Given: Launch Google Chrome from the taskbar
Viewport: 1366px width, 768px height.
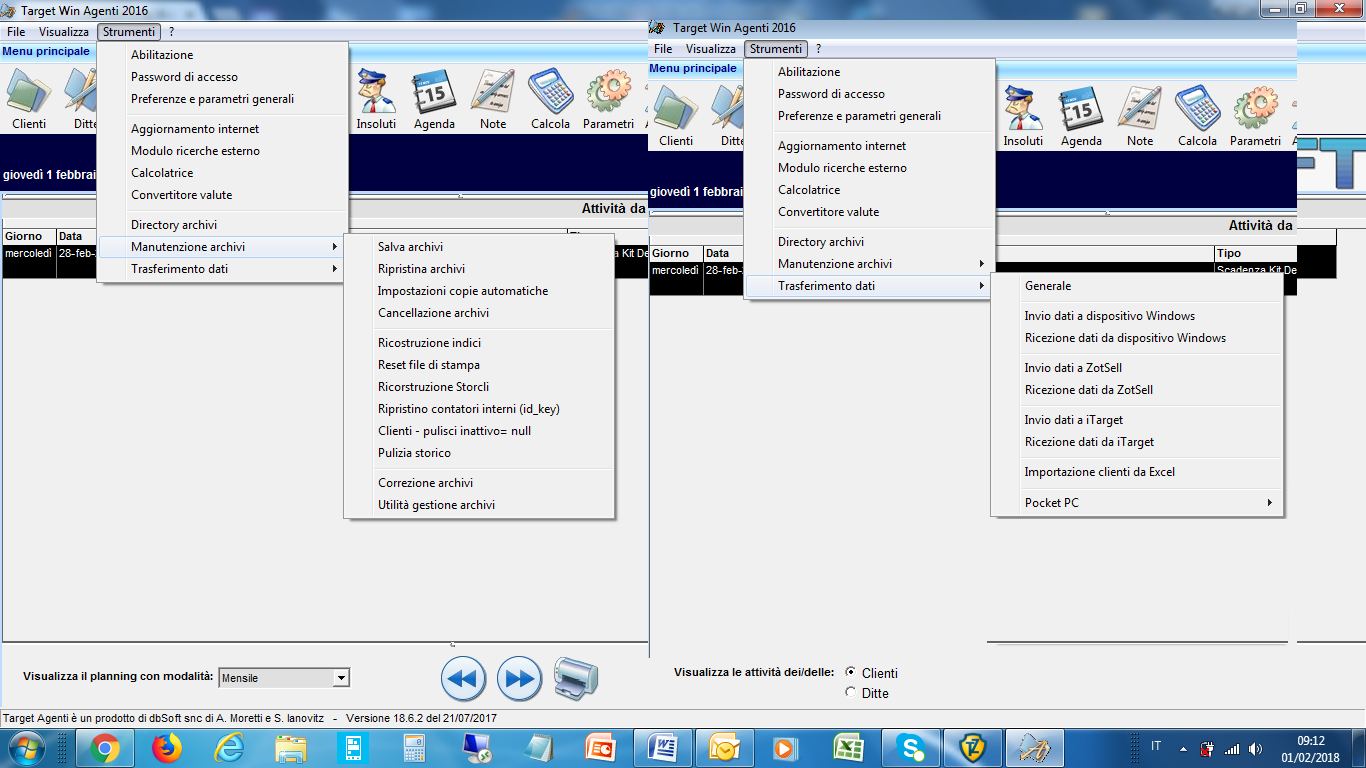Looking at the screenshot, I should pyautogui.click(x=105, y=747).
